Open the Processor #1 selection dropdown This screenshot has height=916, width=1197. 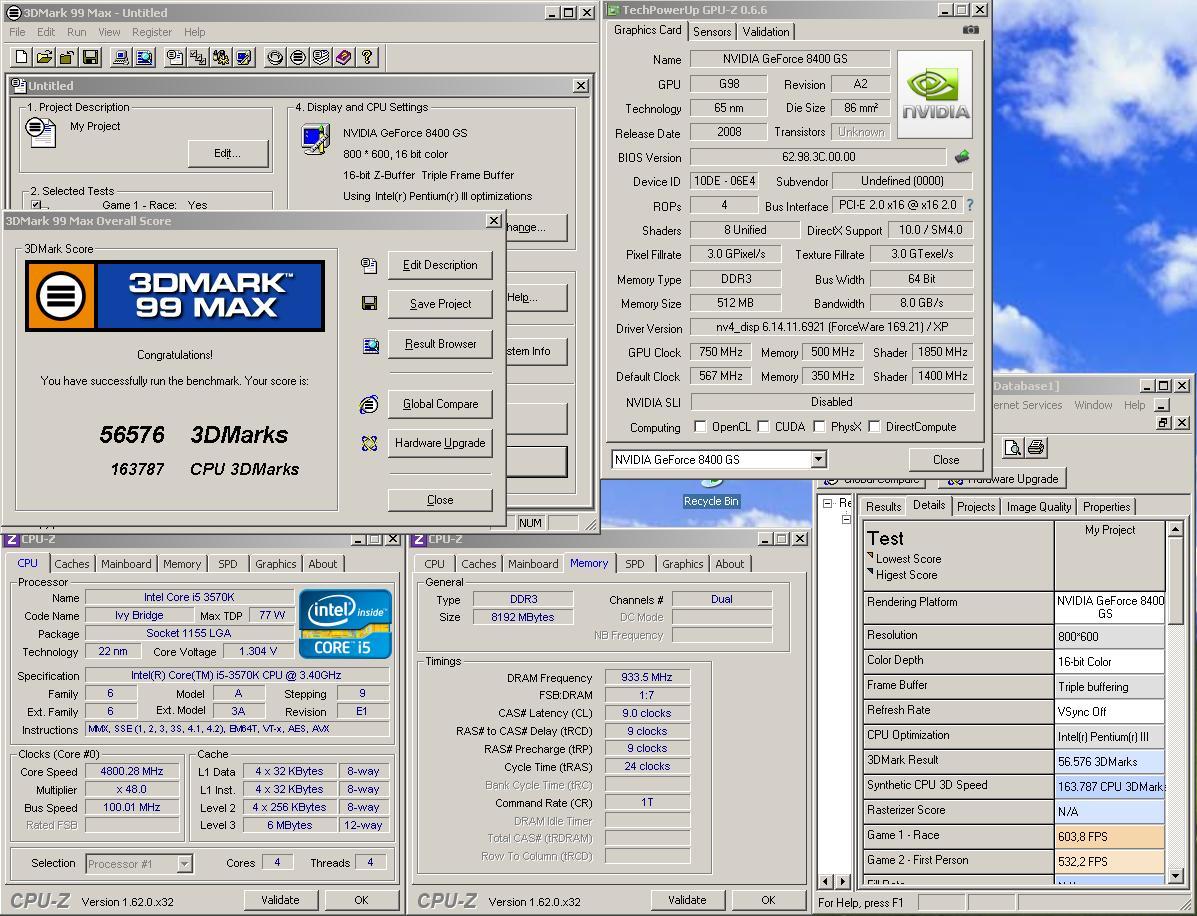click(x=184, y=863)
